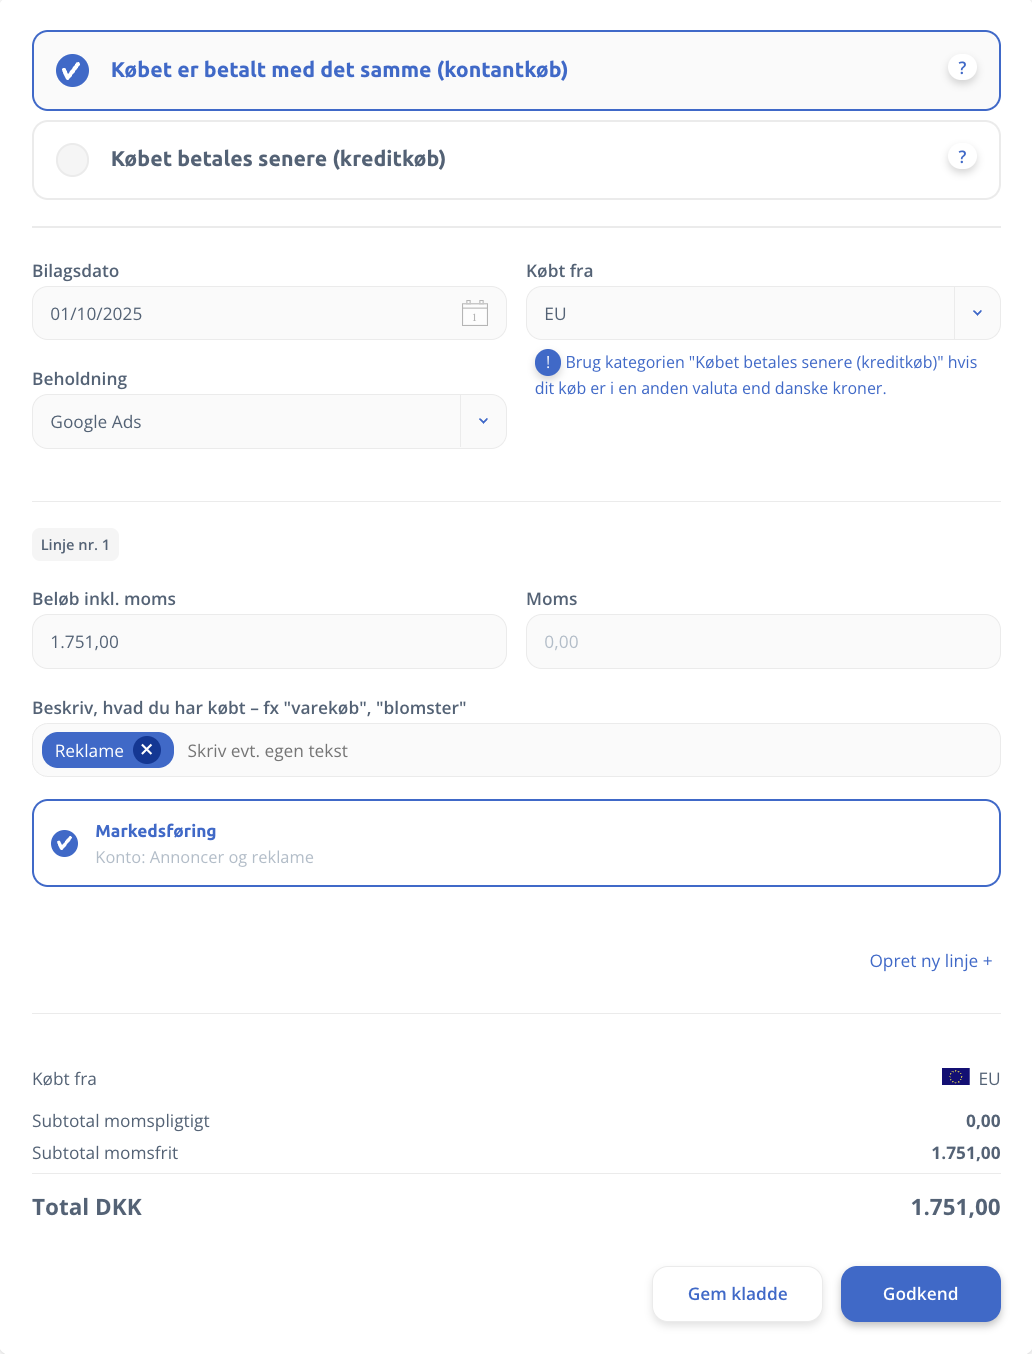Click the Linje nr. 1 label

point(75,545)
